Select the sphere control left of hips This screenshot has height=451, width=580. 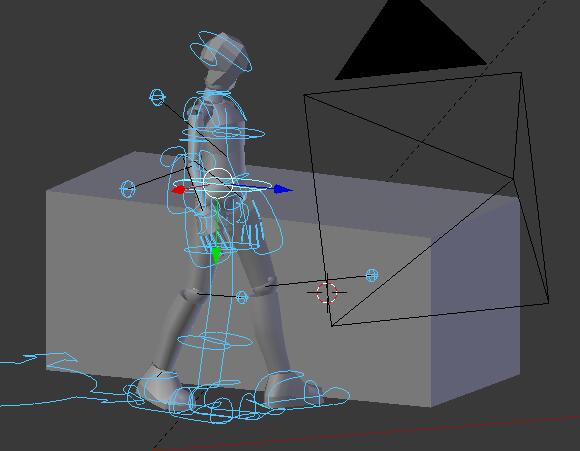click(128, 189)
